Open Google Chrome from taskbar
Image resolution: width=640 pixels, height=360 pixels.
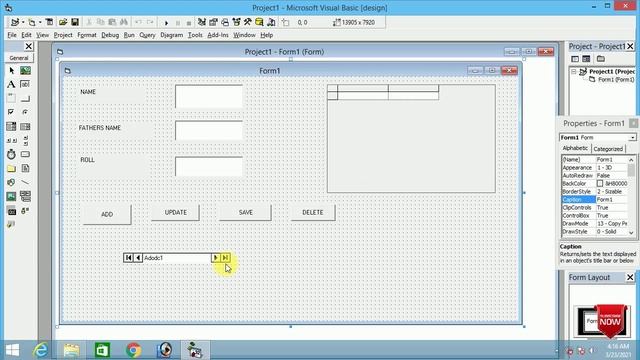[x=133, y=350]
